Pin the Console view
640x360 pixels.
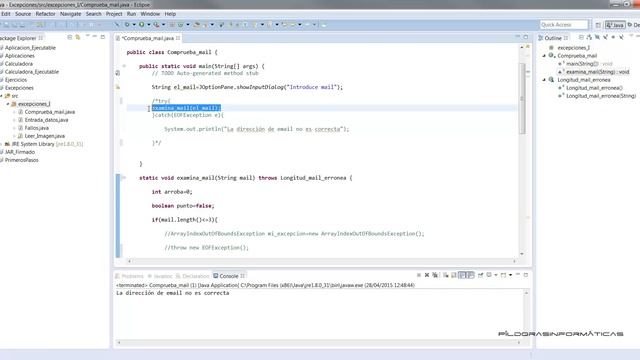pos(481,275)
